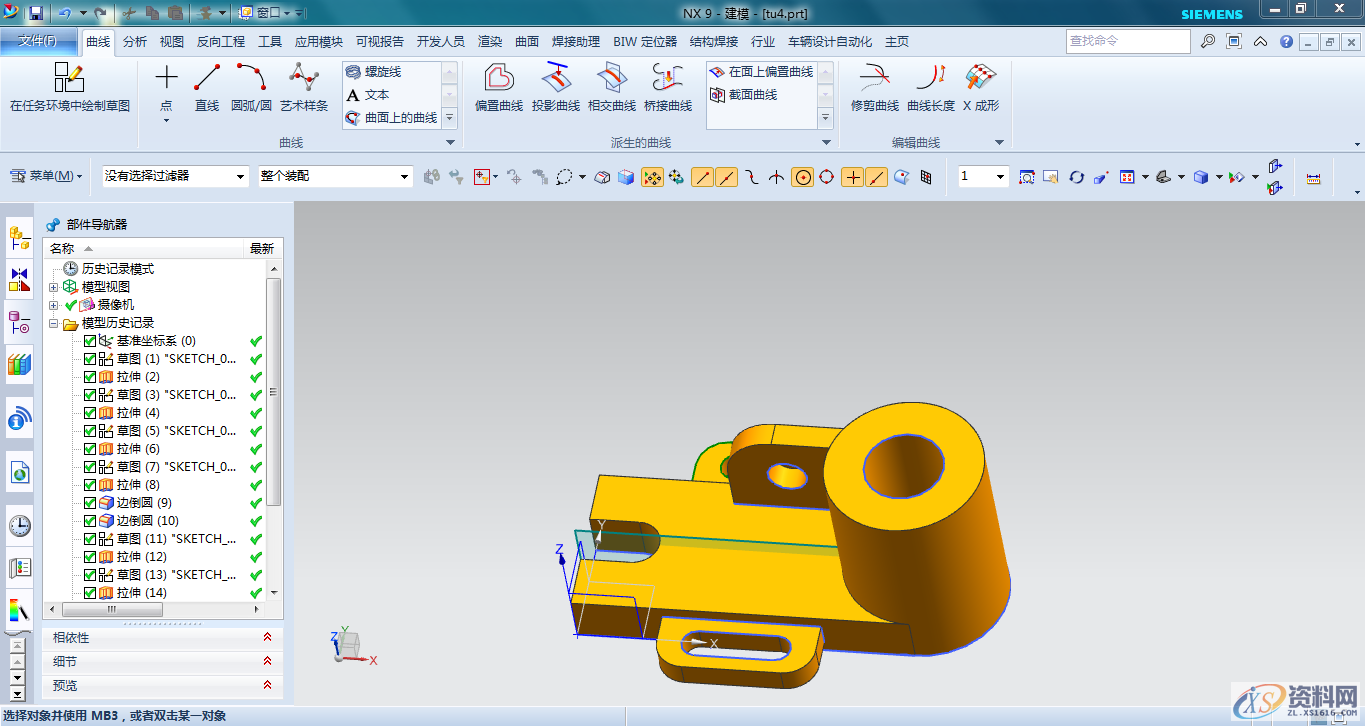
Task: Click the 查找命令 search field
Action: click(1127, 41)
